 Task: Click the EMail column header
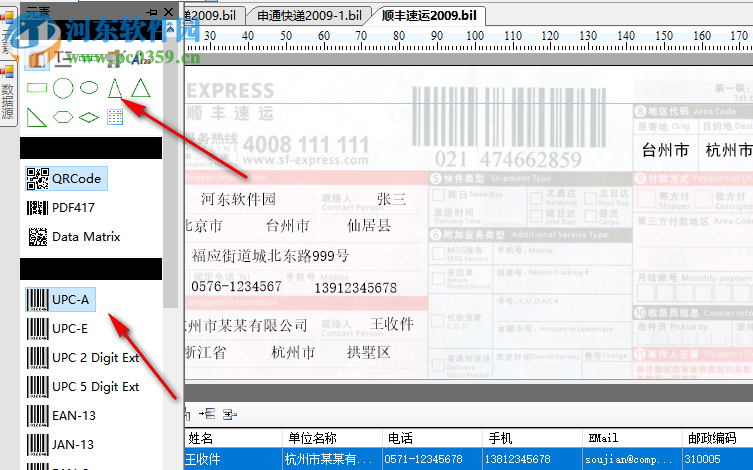(632, 438)
